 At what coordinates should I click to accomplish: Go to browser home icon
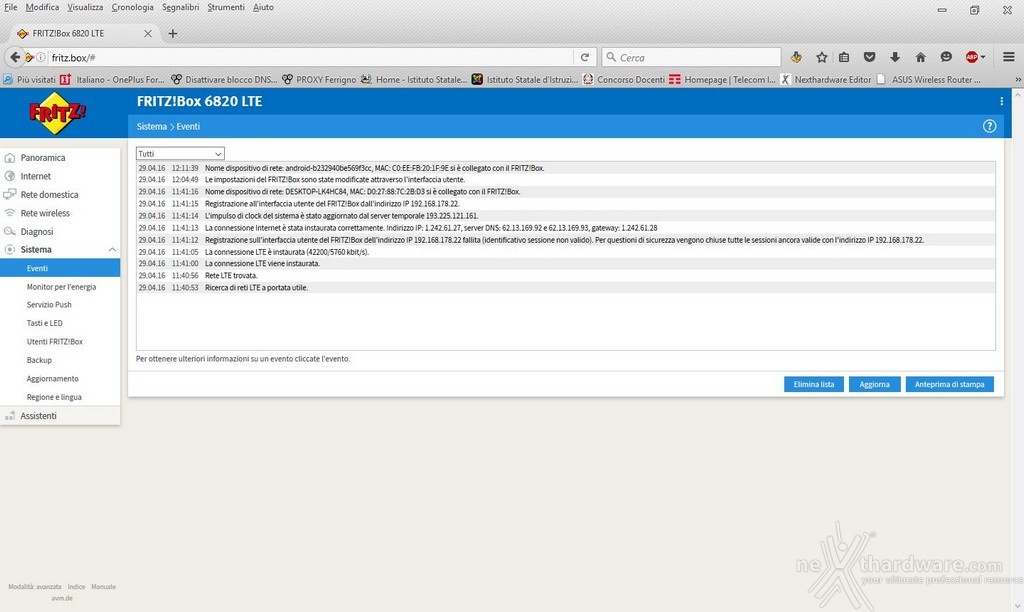(x=920, y=57)
